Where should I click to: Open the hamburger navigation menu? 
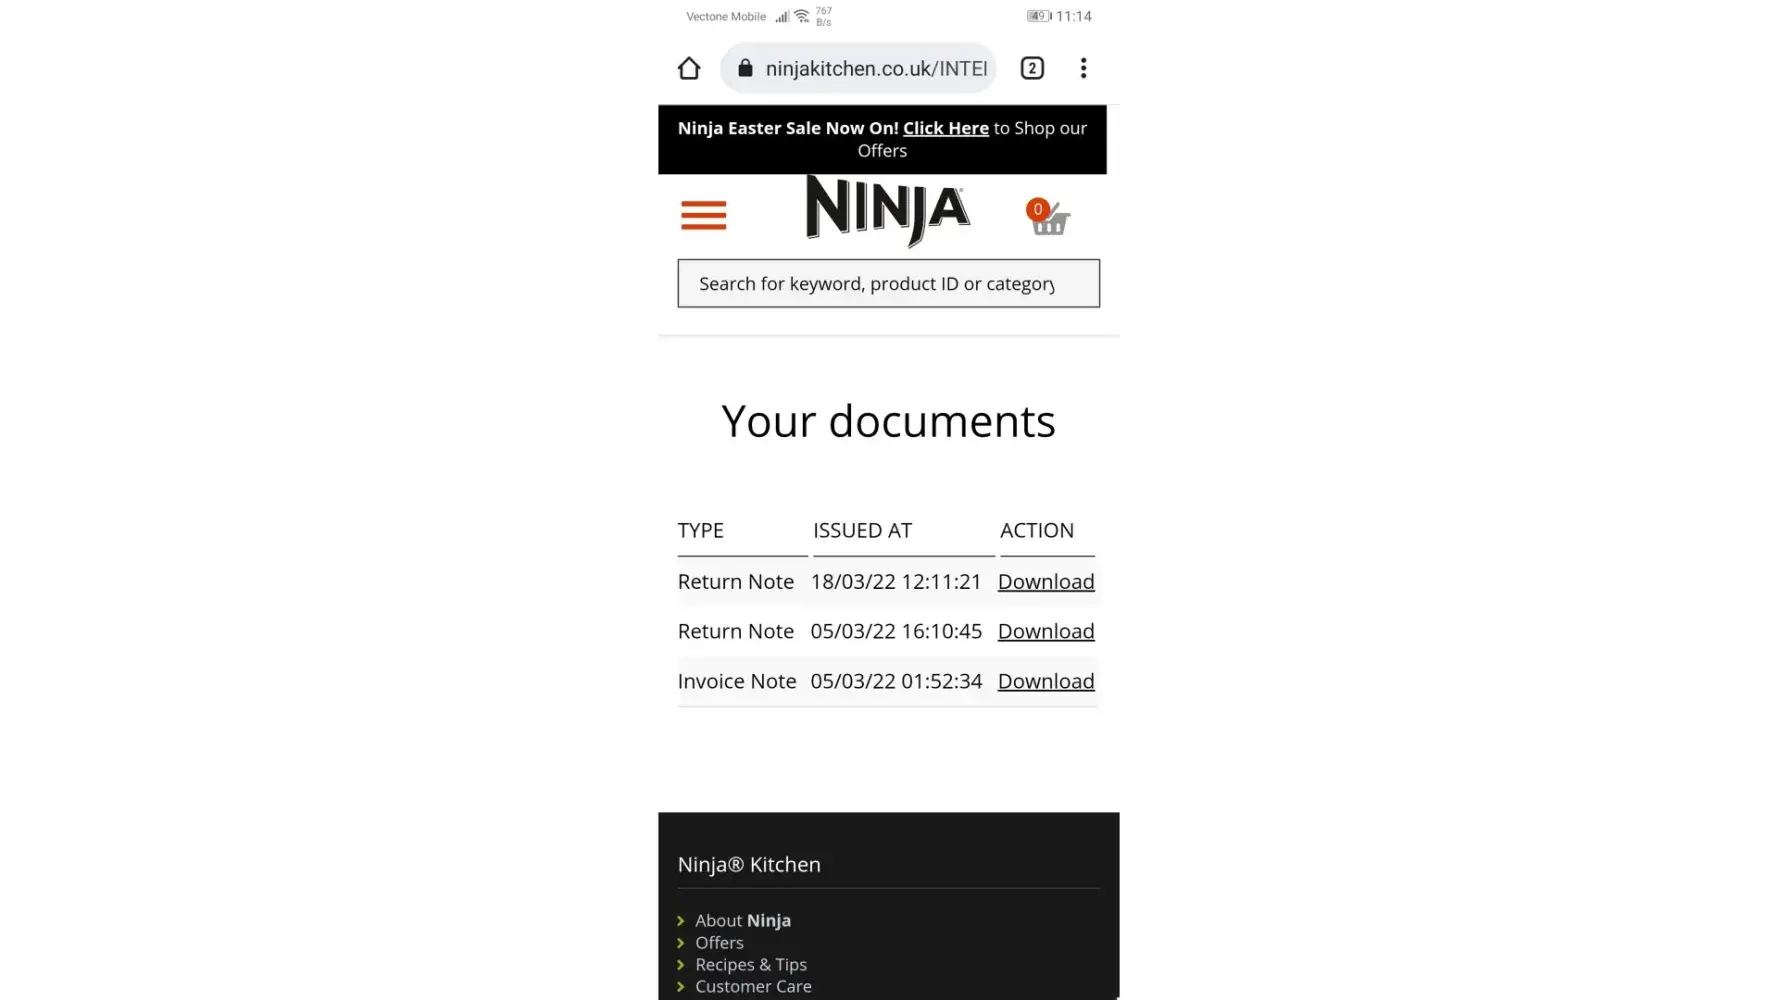pyautogui.click(x=703, y=215)
